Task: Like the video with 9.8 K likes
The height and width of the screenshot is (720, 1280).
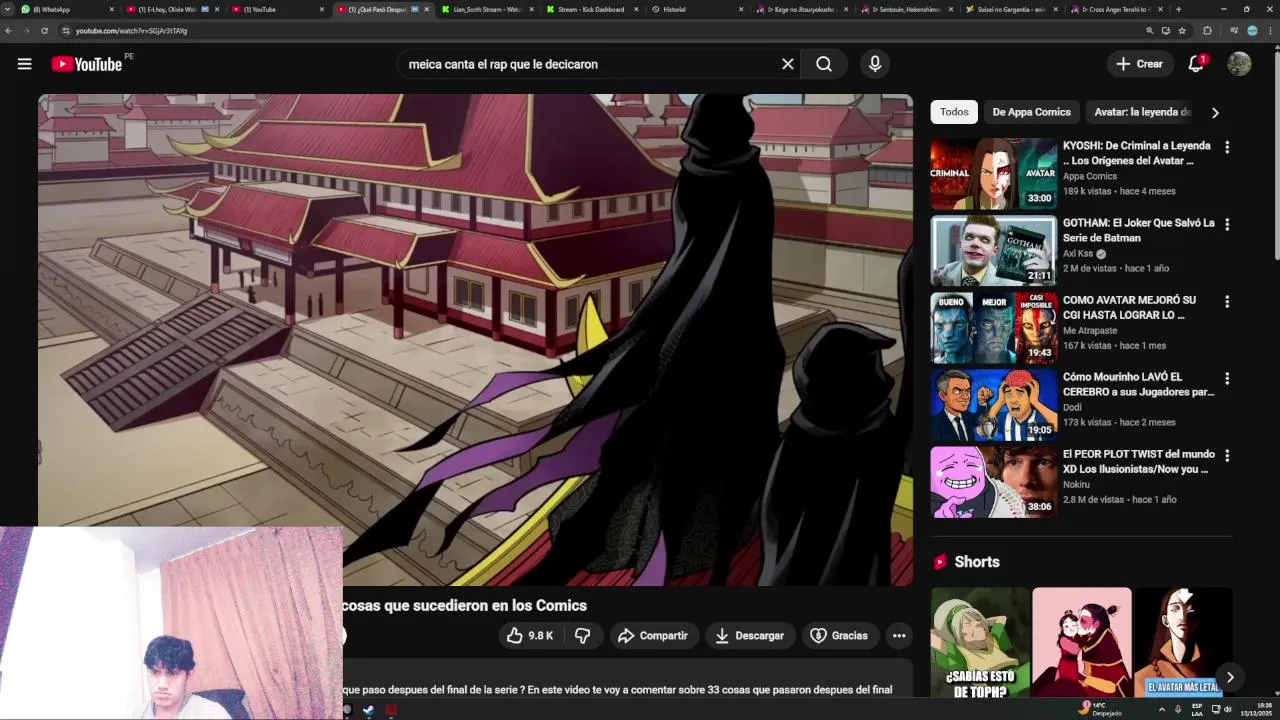Action: tap(530, 636)
